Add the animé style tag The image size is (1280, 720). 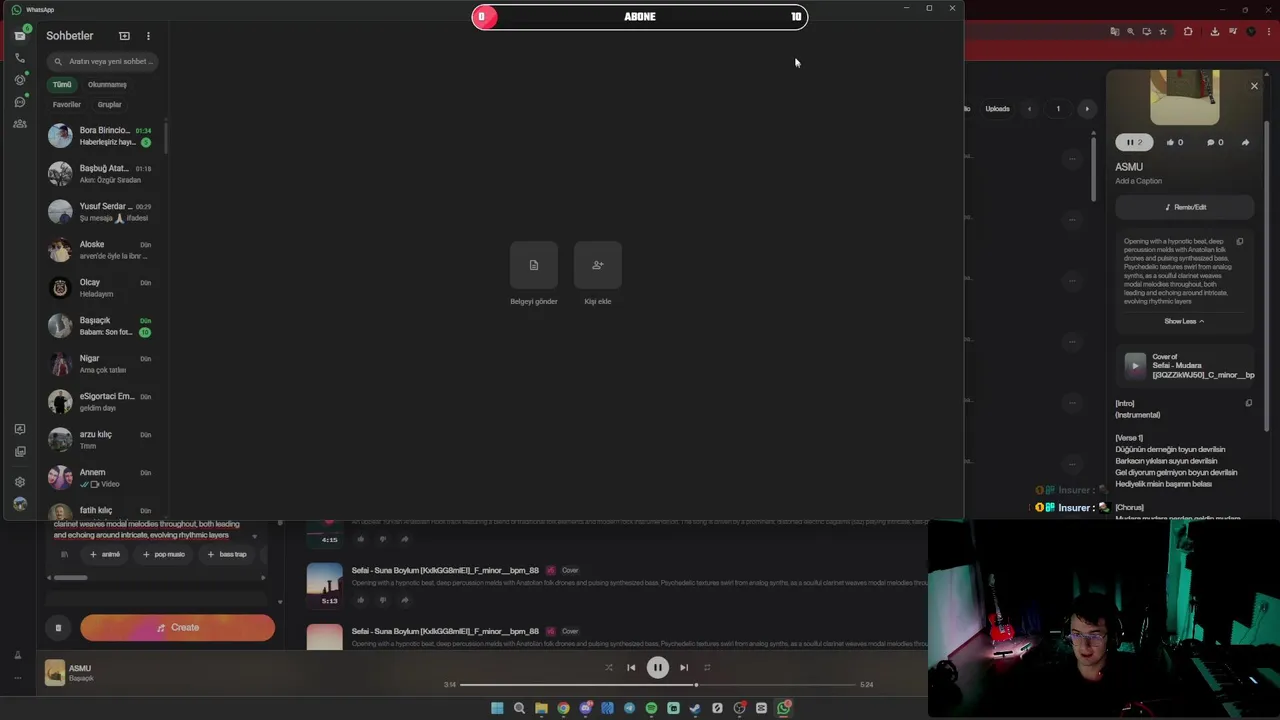(105, 554)
